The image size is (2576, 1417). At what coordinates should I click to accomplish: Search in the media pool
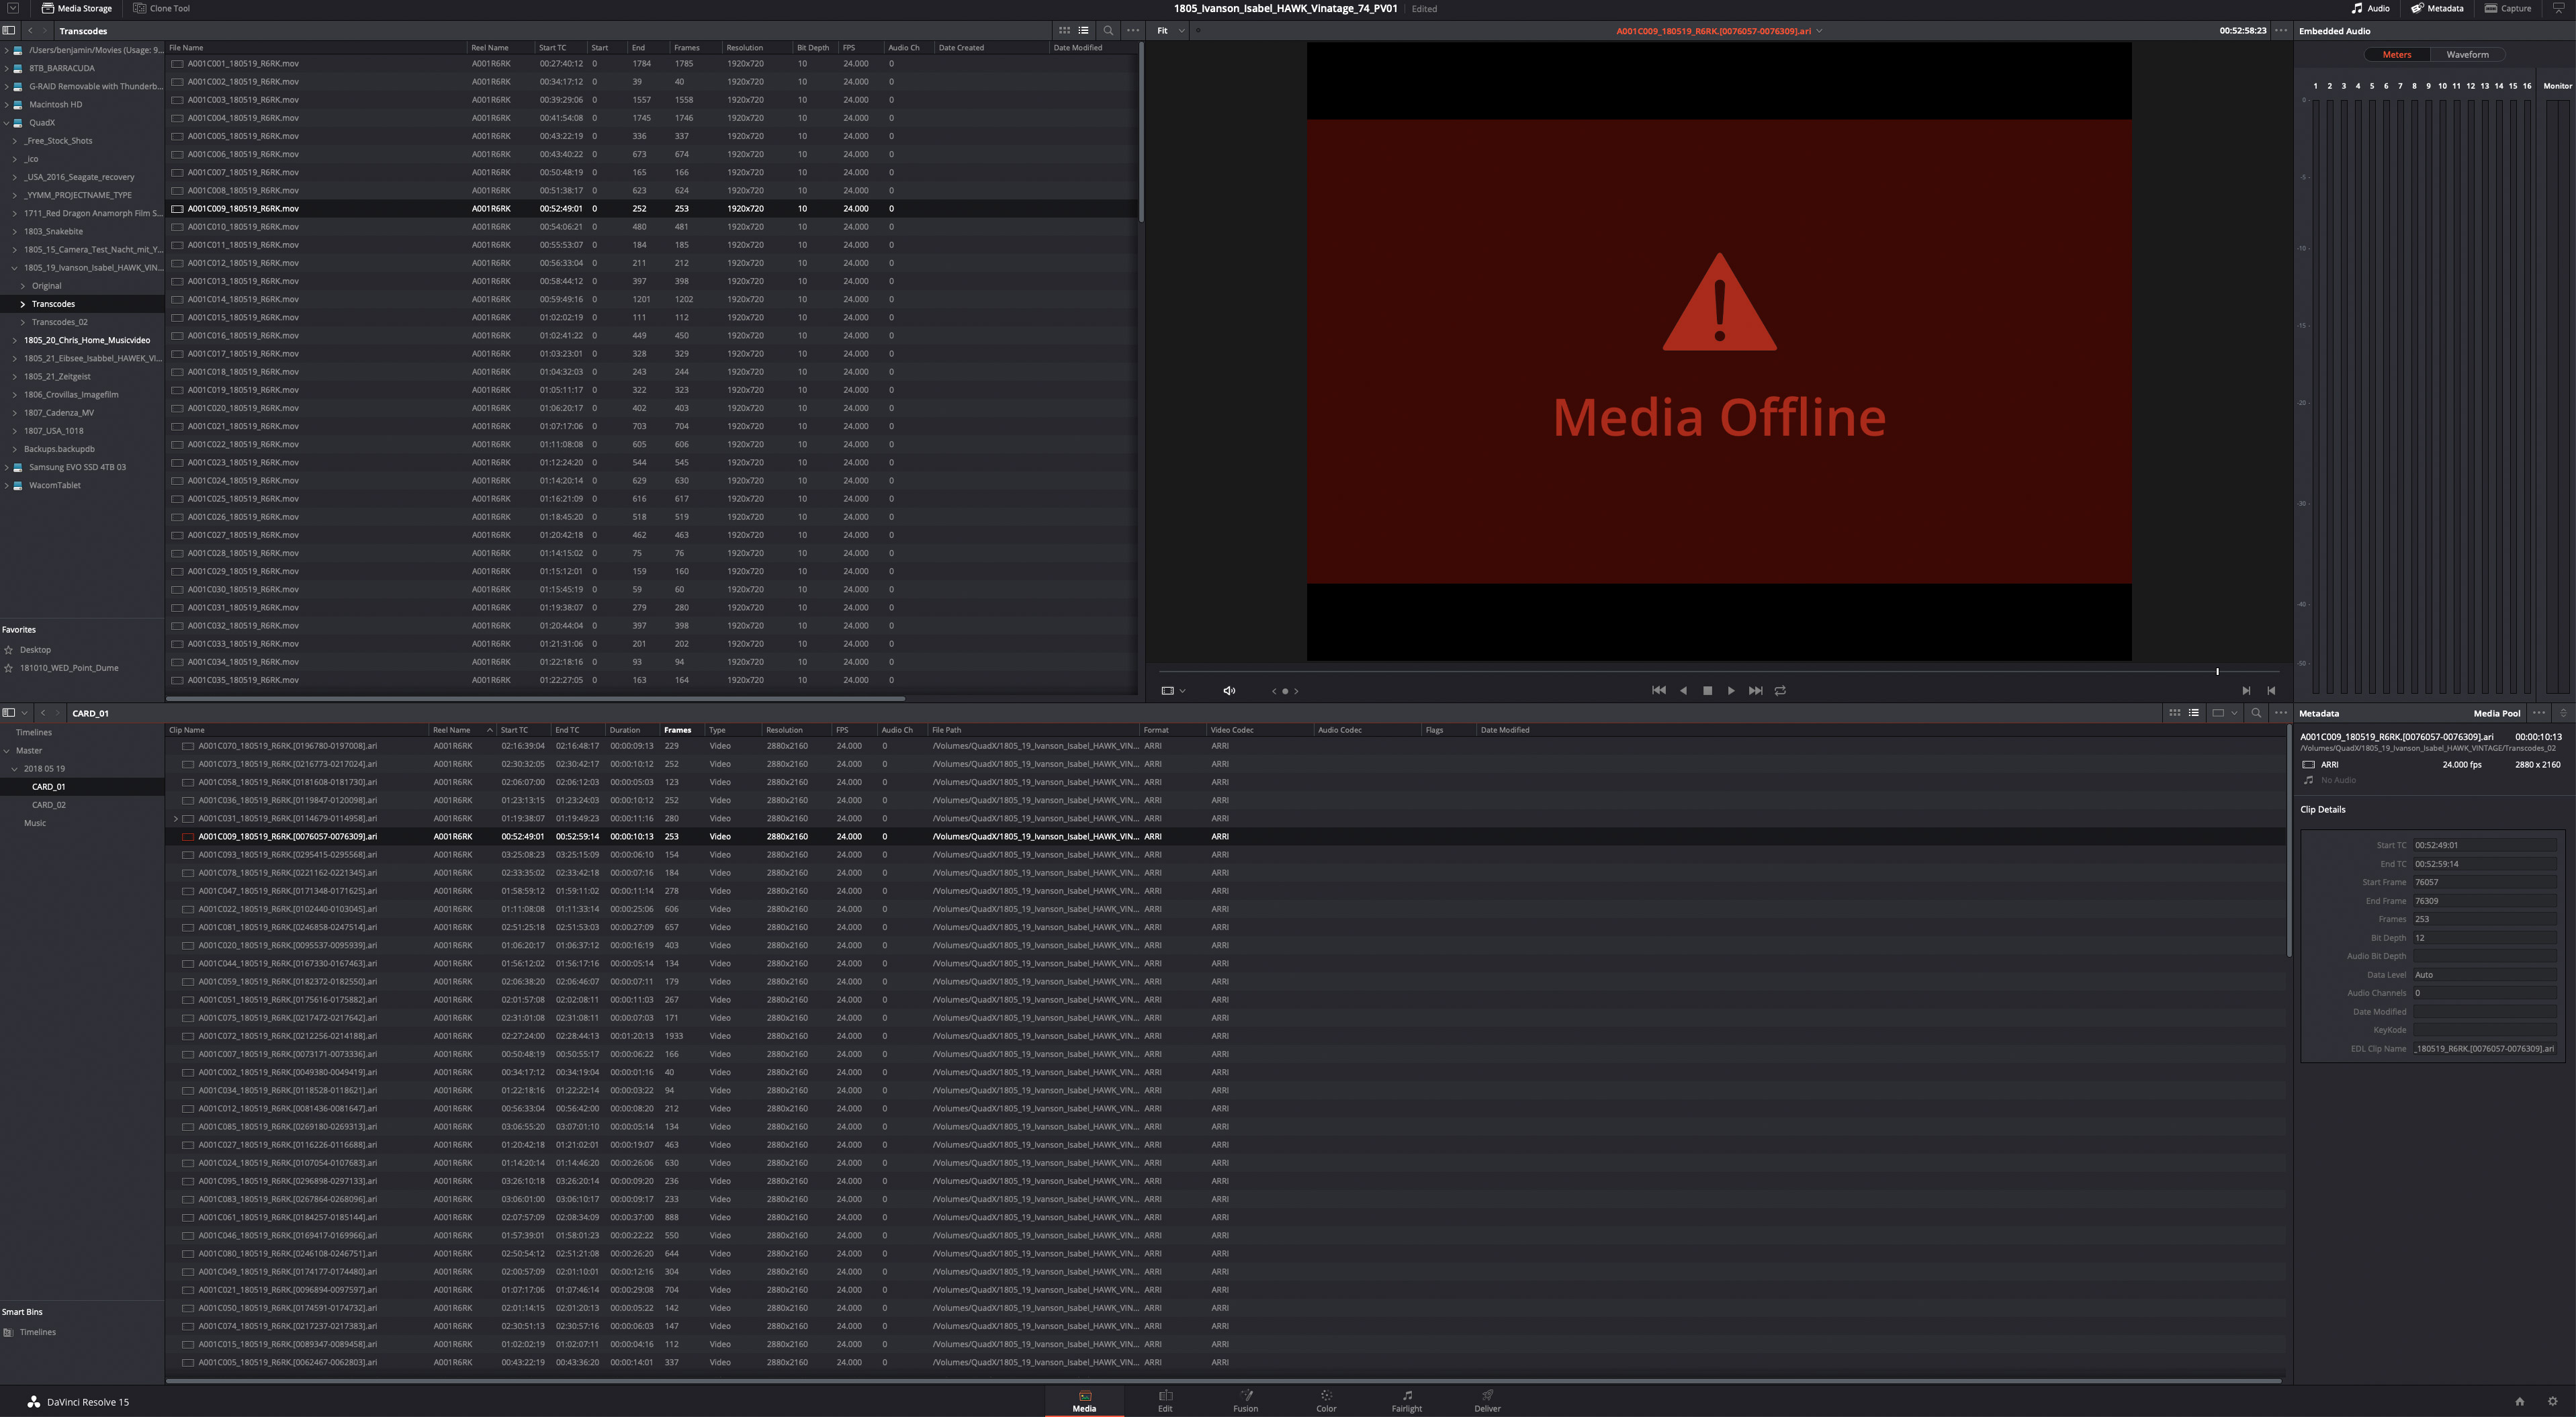point(2256,713)
